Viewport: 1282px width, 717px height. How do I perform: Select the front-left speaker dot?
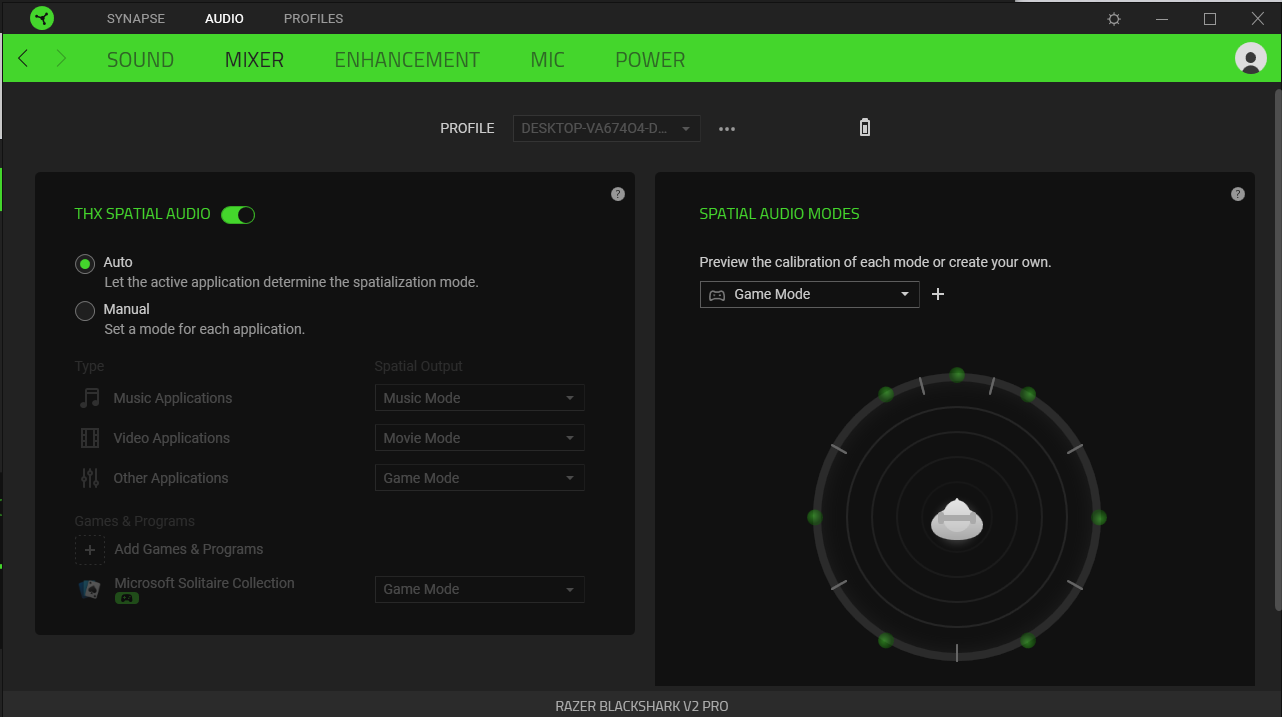(886, 394)
